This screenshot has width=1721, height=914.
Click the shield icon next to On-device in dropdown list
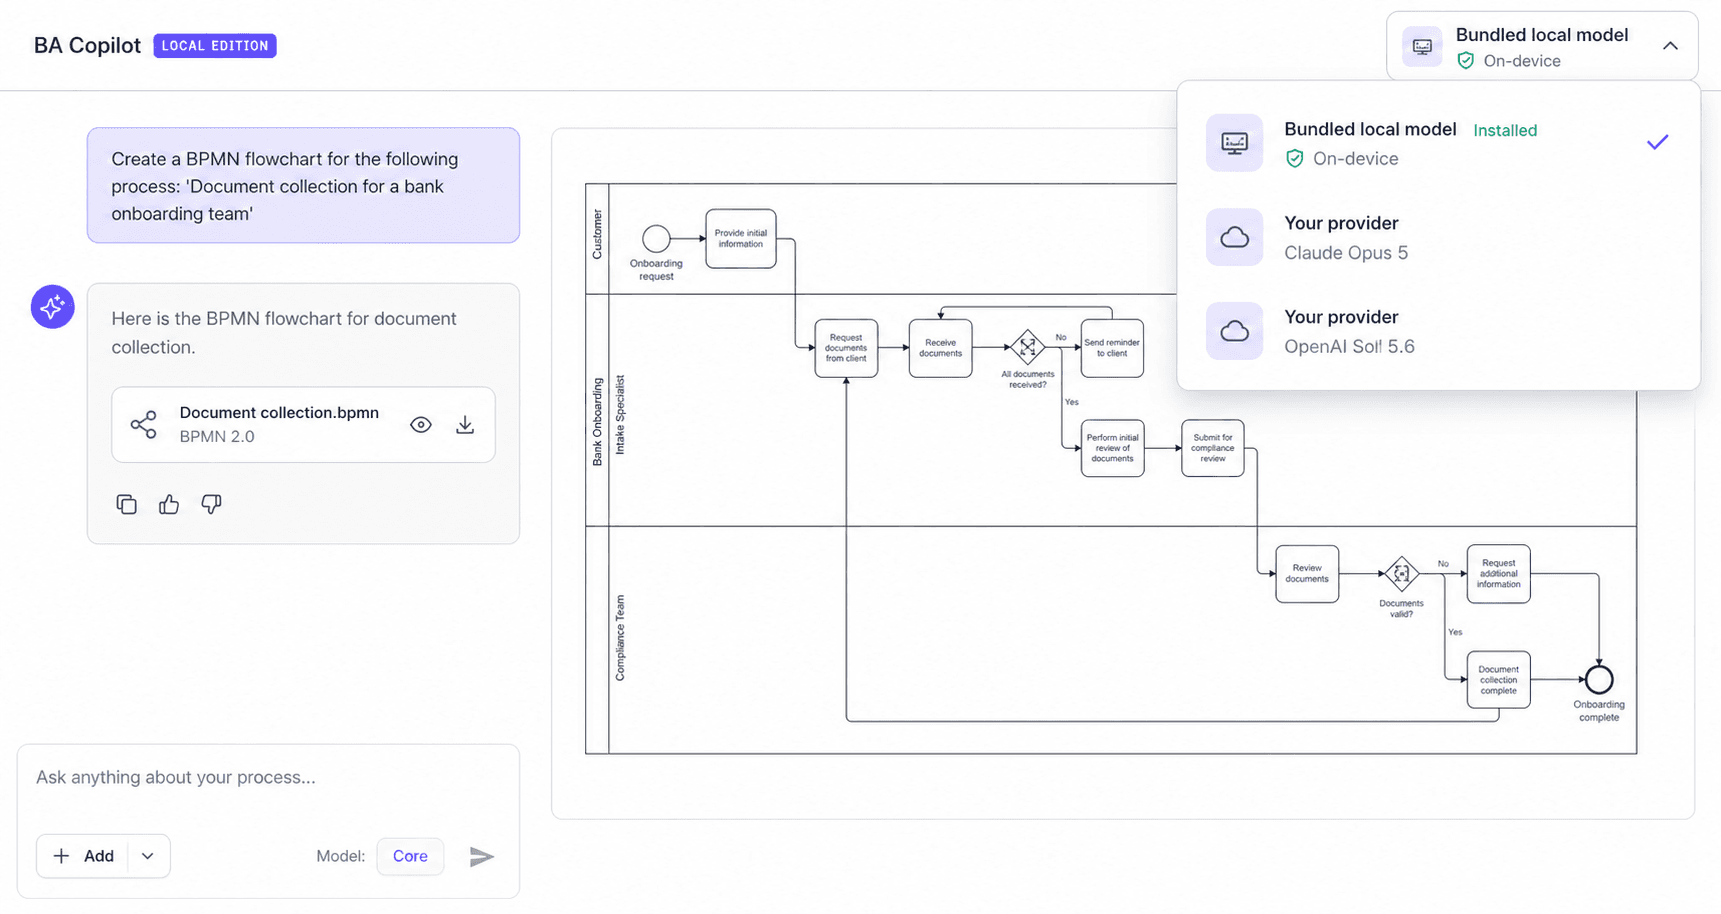click(1295, 158)
